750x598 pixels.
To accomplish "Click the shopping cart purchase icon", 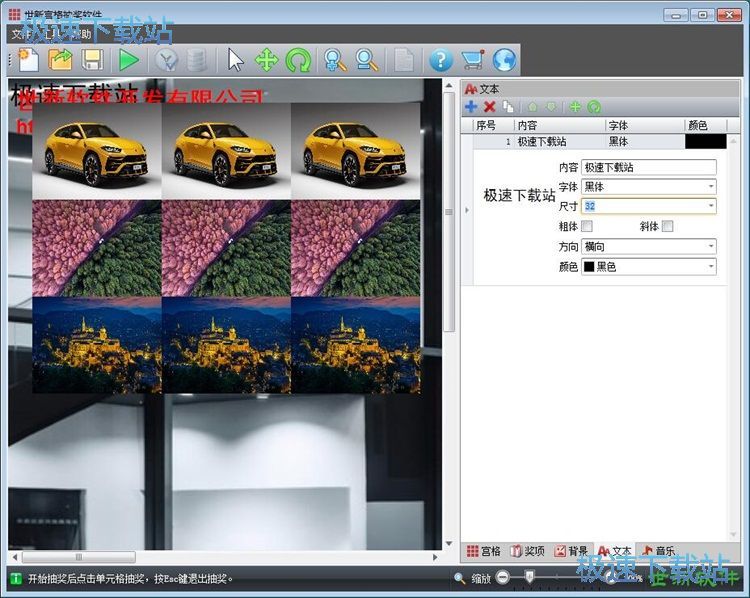I will pos(473,61).
